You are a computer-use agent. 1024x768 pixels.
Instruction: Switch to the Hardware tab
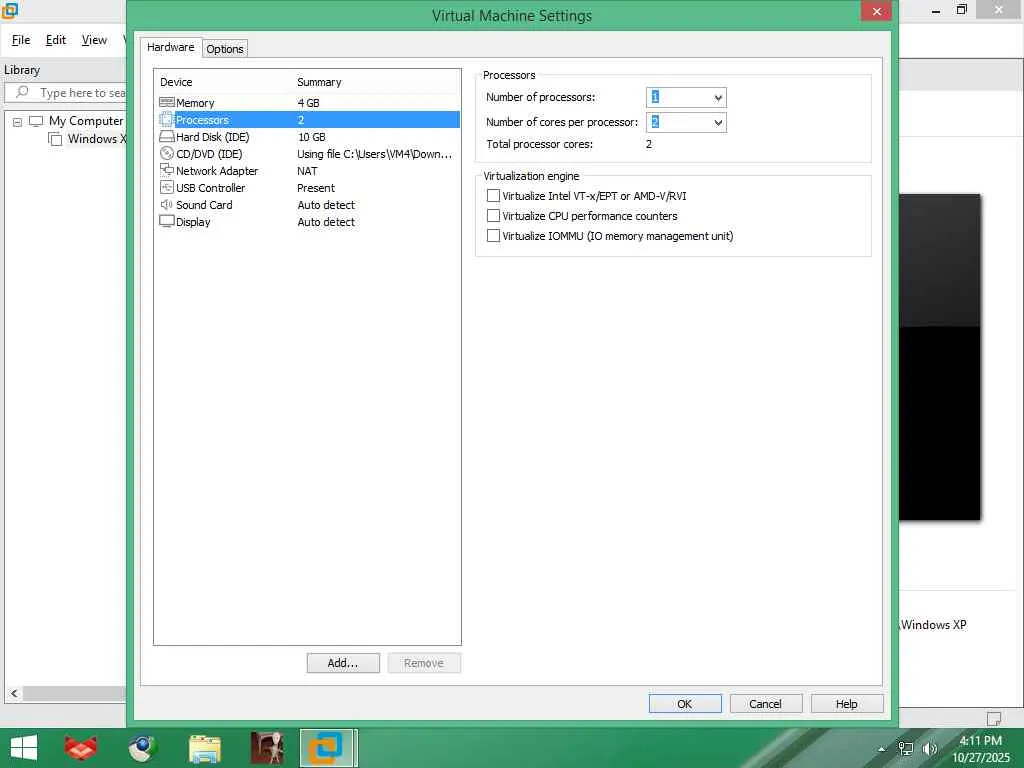pos(170,47)
